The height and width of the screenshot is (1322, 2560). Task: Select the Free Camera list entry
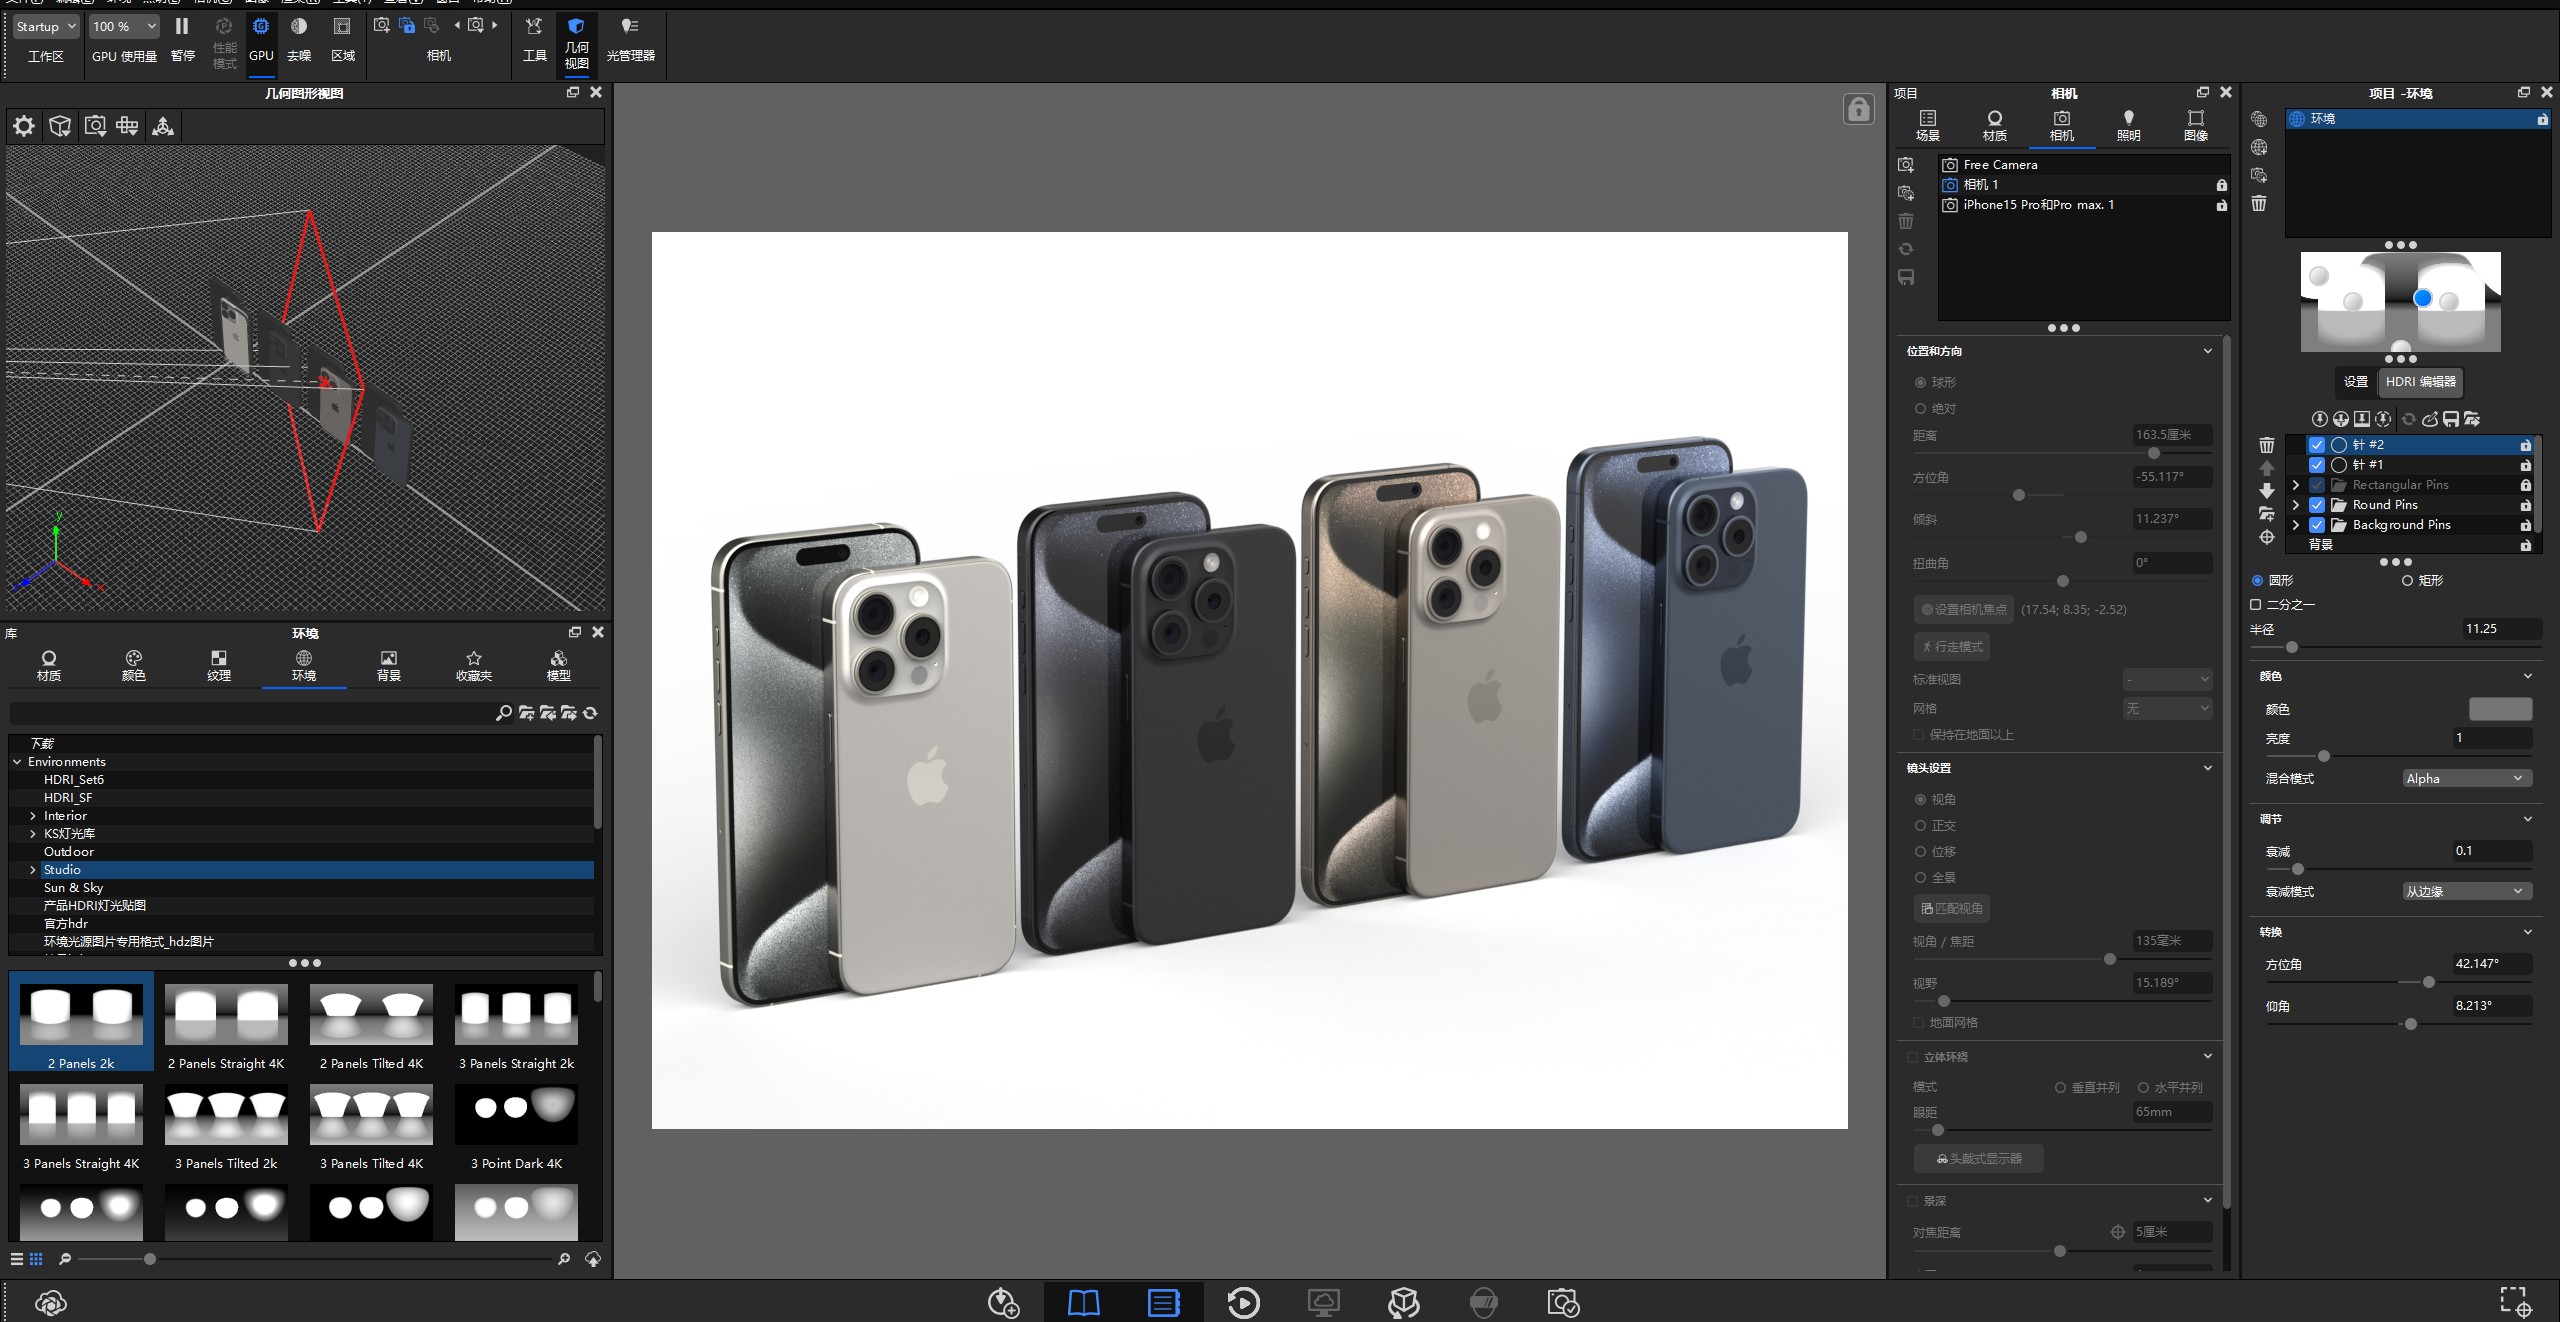[x=2084, y=165]
